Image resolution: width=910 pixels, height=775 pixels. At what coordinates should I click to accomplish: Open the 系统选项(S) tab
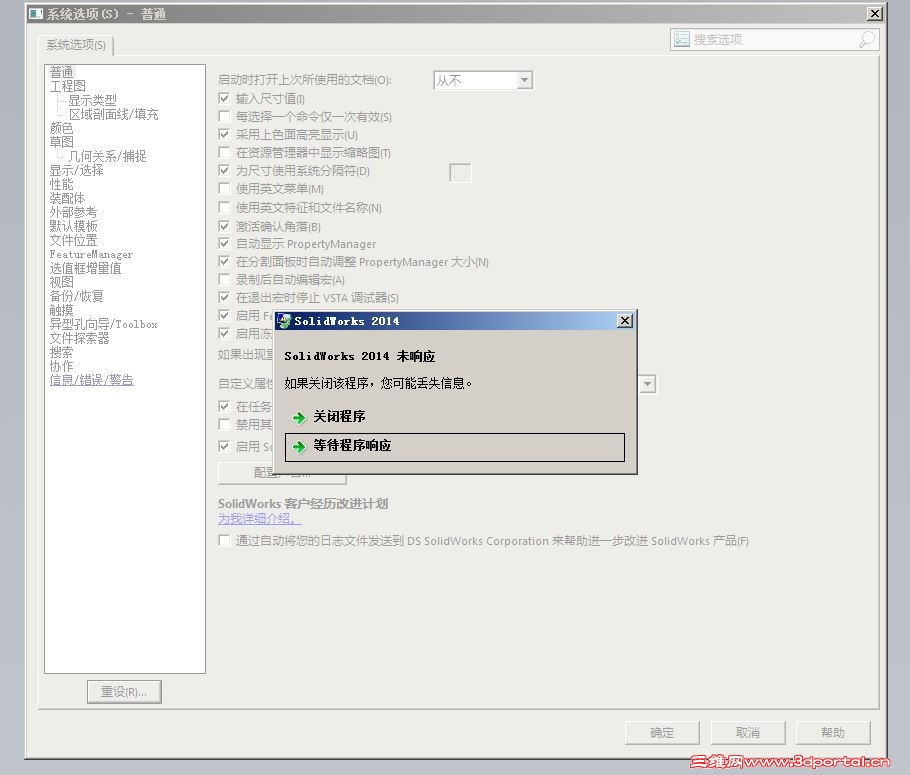tap(76, 45)
